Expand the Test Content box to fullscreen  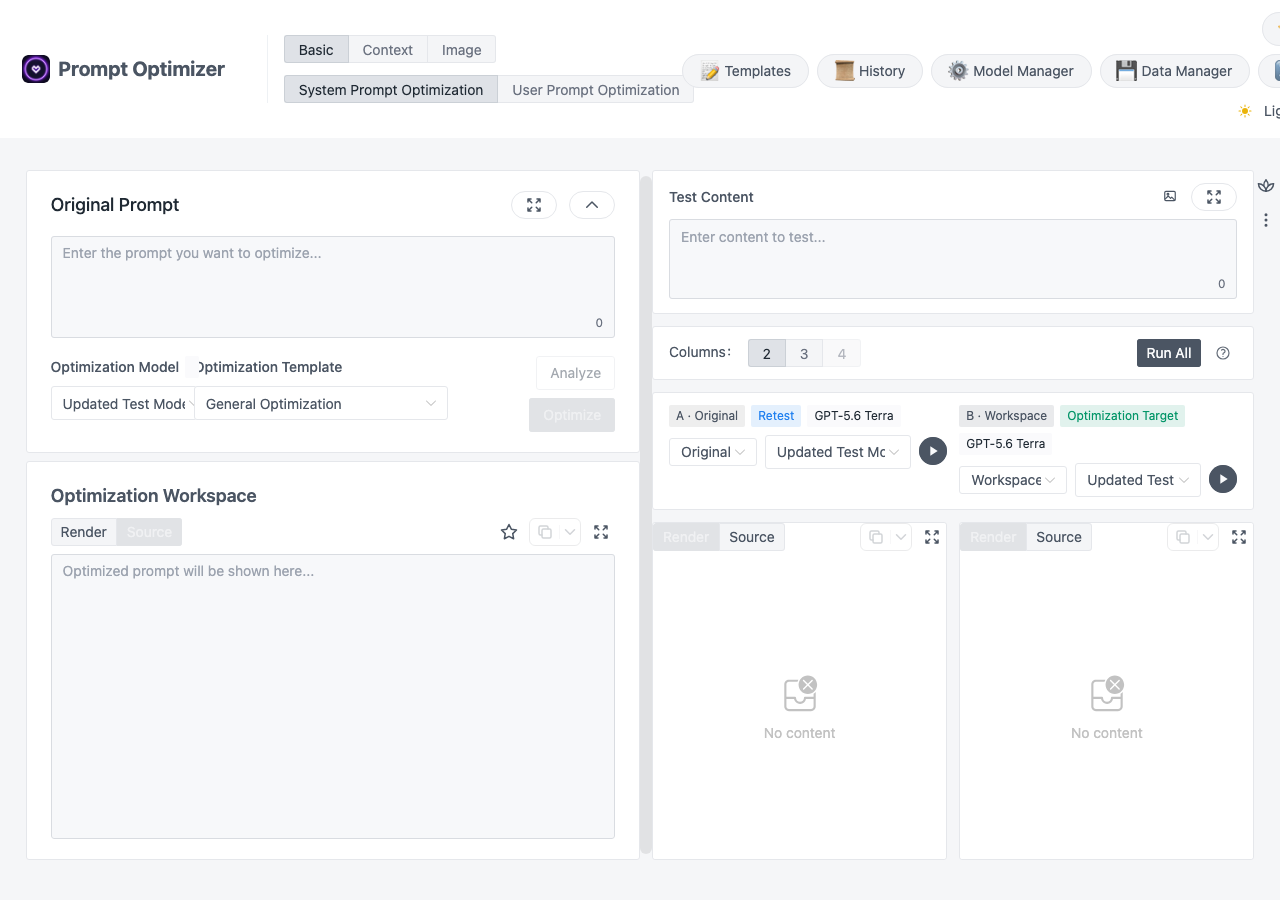click(x=1214, y=197)
